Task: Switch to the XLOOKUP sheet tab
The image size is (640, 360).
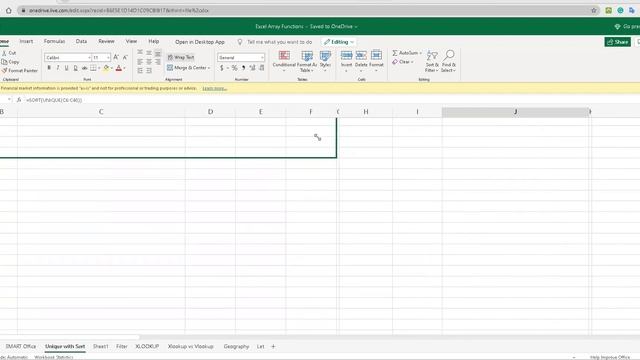Action: click(x=147, y=346)
